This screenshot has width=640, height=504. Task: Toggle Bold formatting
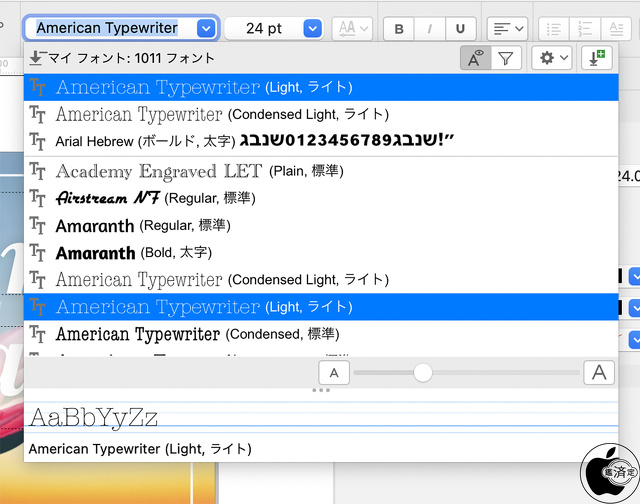[399, 29]
